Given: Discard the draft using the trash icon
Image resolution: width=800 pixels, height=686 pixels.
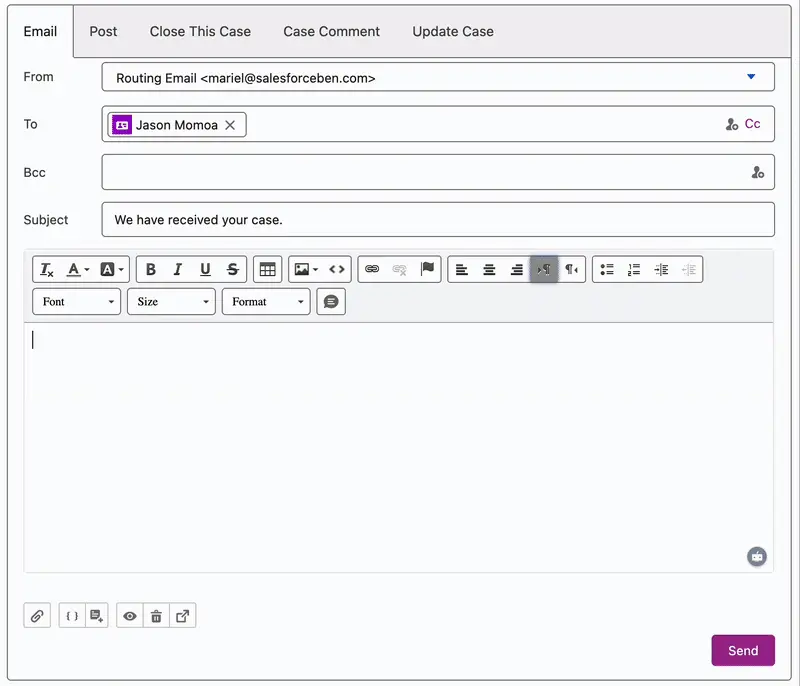Looking at the screenshot, I should 156,616.
